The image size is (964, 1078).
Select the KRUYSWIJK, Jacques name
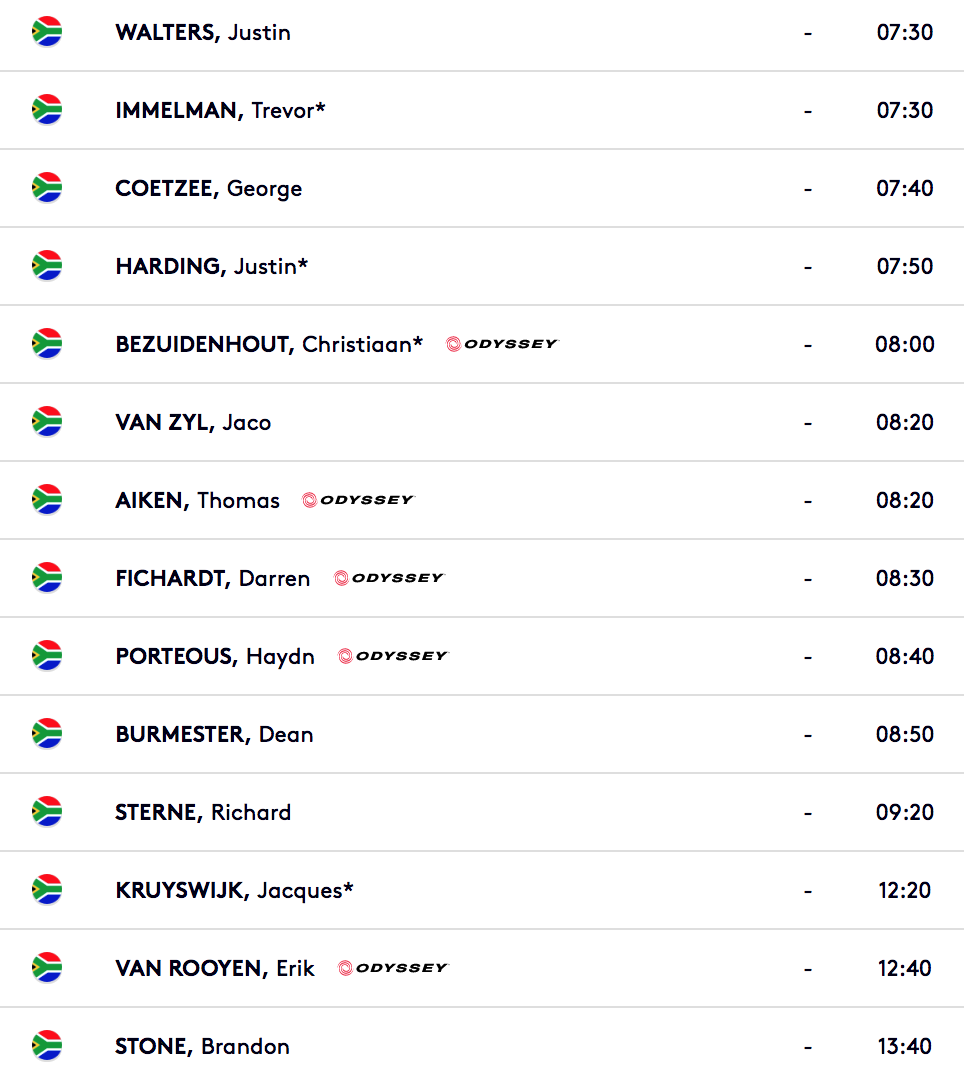(x=234, y=890)
